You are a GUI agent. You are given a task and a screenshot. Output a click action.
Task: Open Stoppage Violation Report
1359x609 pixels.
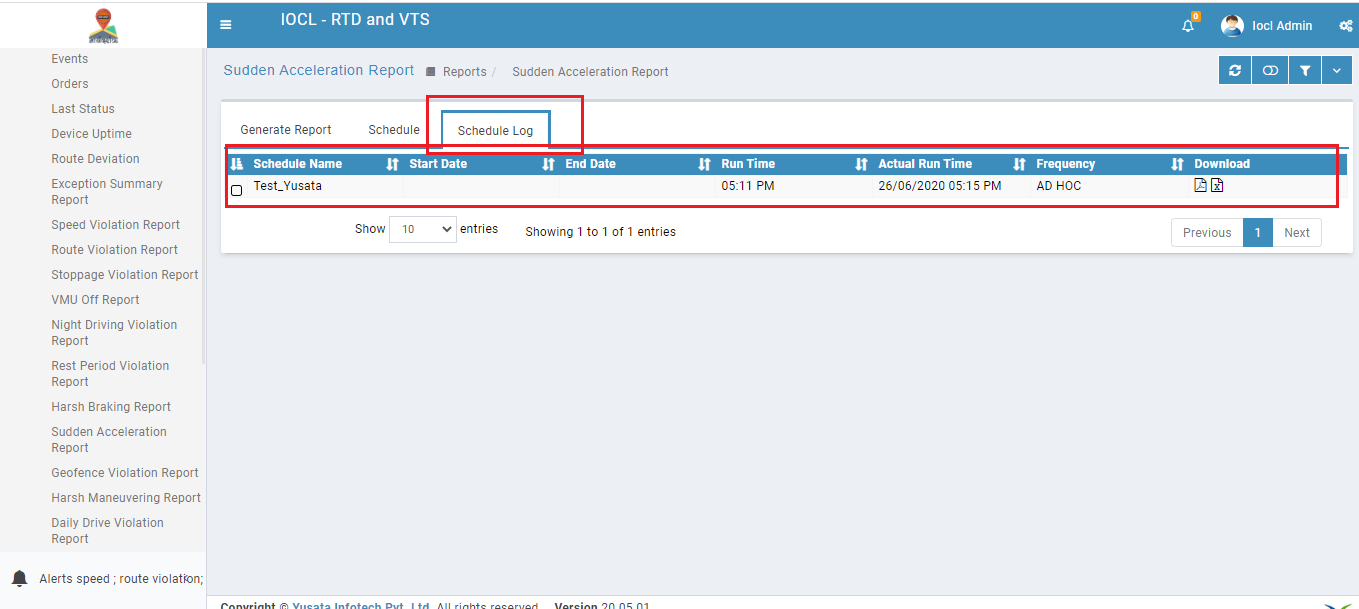(125, 275)
